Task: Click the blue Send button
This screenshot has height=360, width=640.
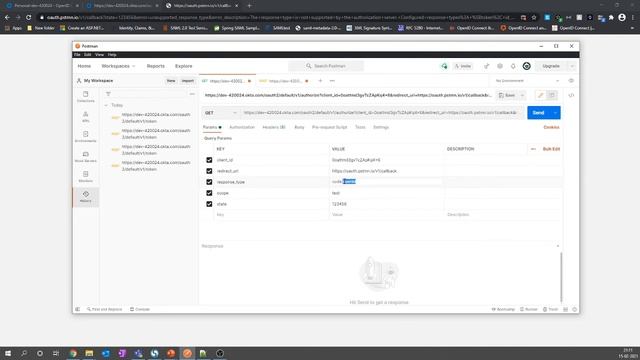Action: pos(538,113)
